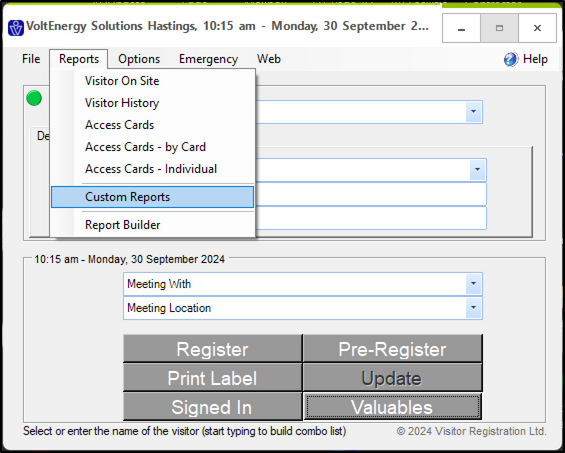Image resolution: width=565 pixels, height=453 pixels.
Task: Click the Valuables button
Action: coord(392,407)
